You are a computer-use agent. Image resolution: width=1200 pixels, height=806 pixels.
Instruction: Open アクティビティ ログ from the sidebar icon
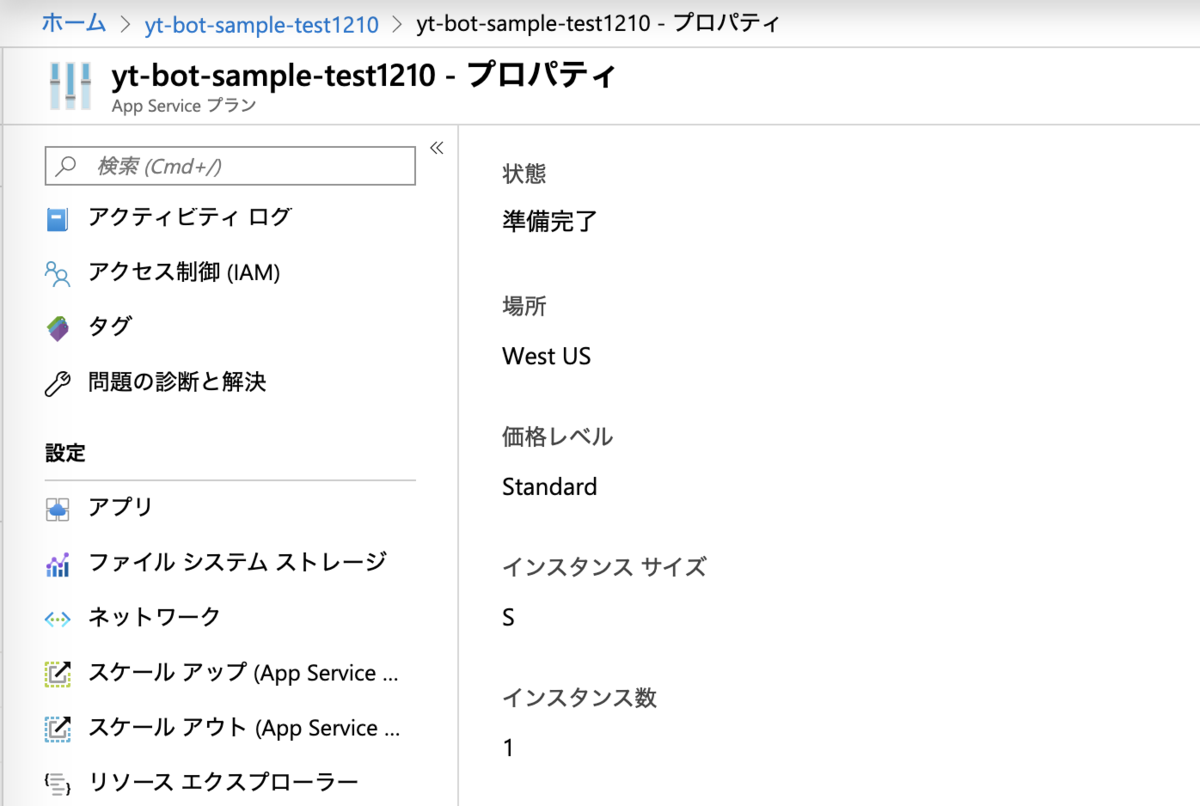[x=58, y=217]
